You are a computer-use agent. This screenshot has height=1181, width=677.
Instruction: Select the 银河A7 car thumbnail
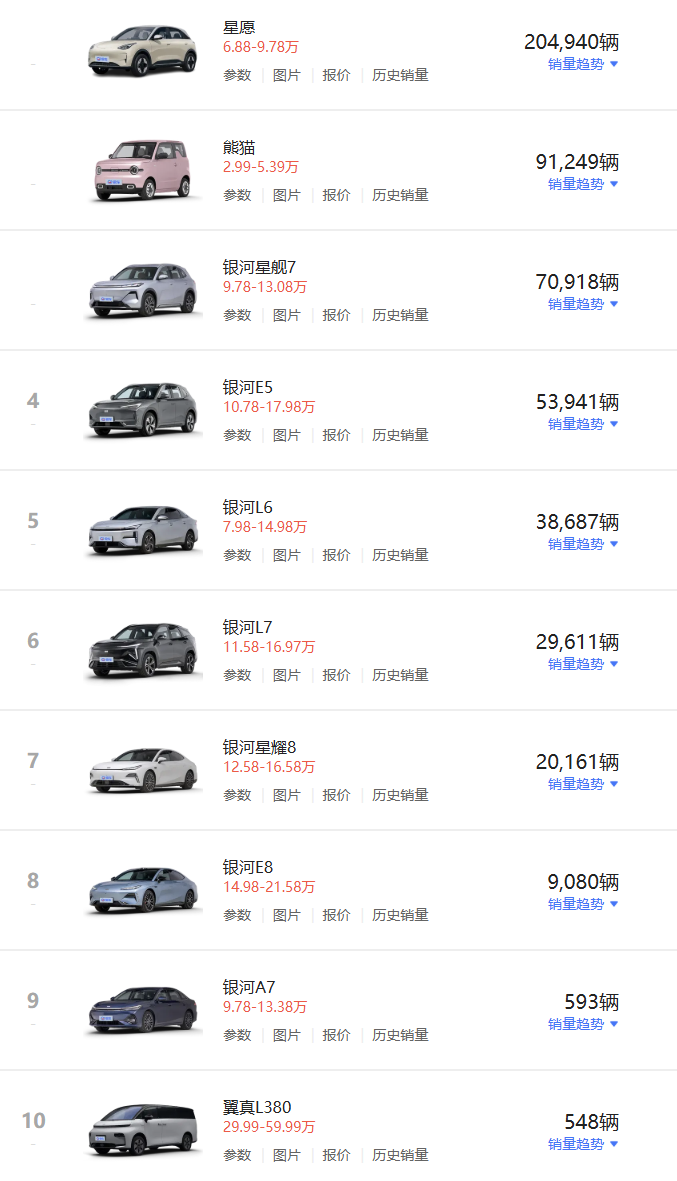[143, 1010]
